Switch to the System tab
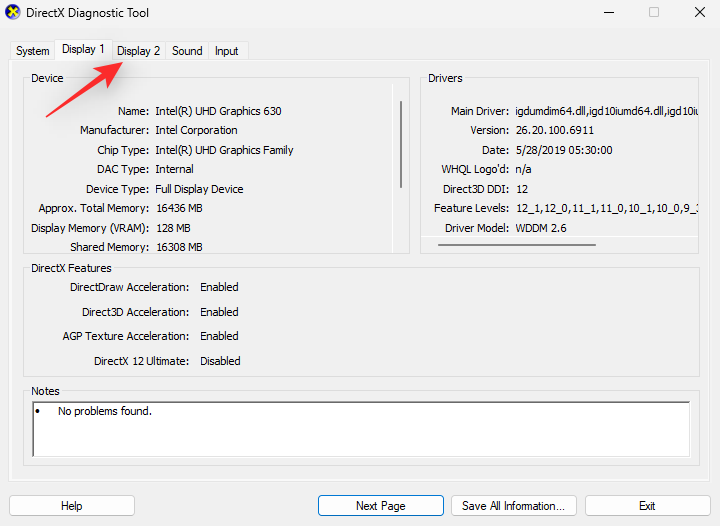 tap(33, 51)
